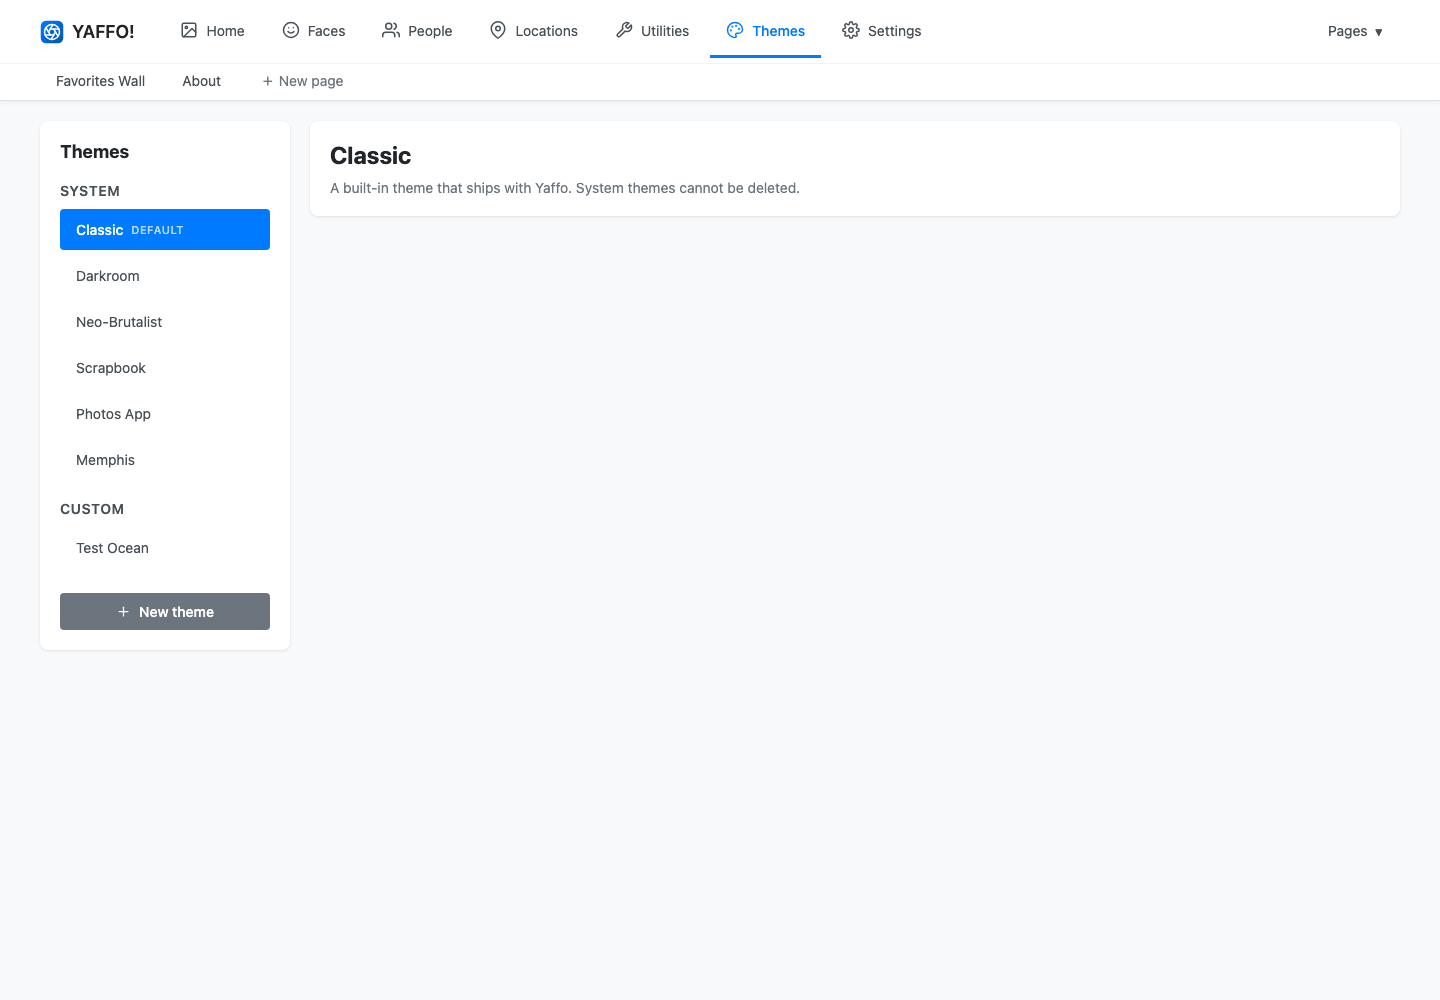
Task: Click the plus icon beside New page
Action: click(x=267, y=81)
